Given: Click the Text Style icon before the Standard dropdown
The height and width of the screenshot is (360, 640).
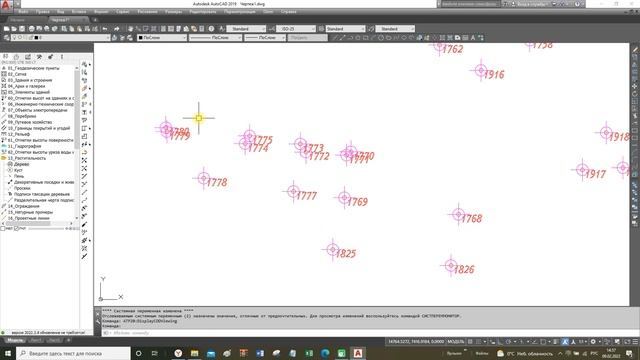Looking at the screenshot, I should (x=222, y=29).
